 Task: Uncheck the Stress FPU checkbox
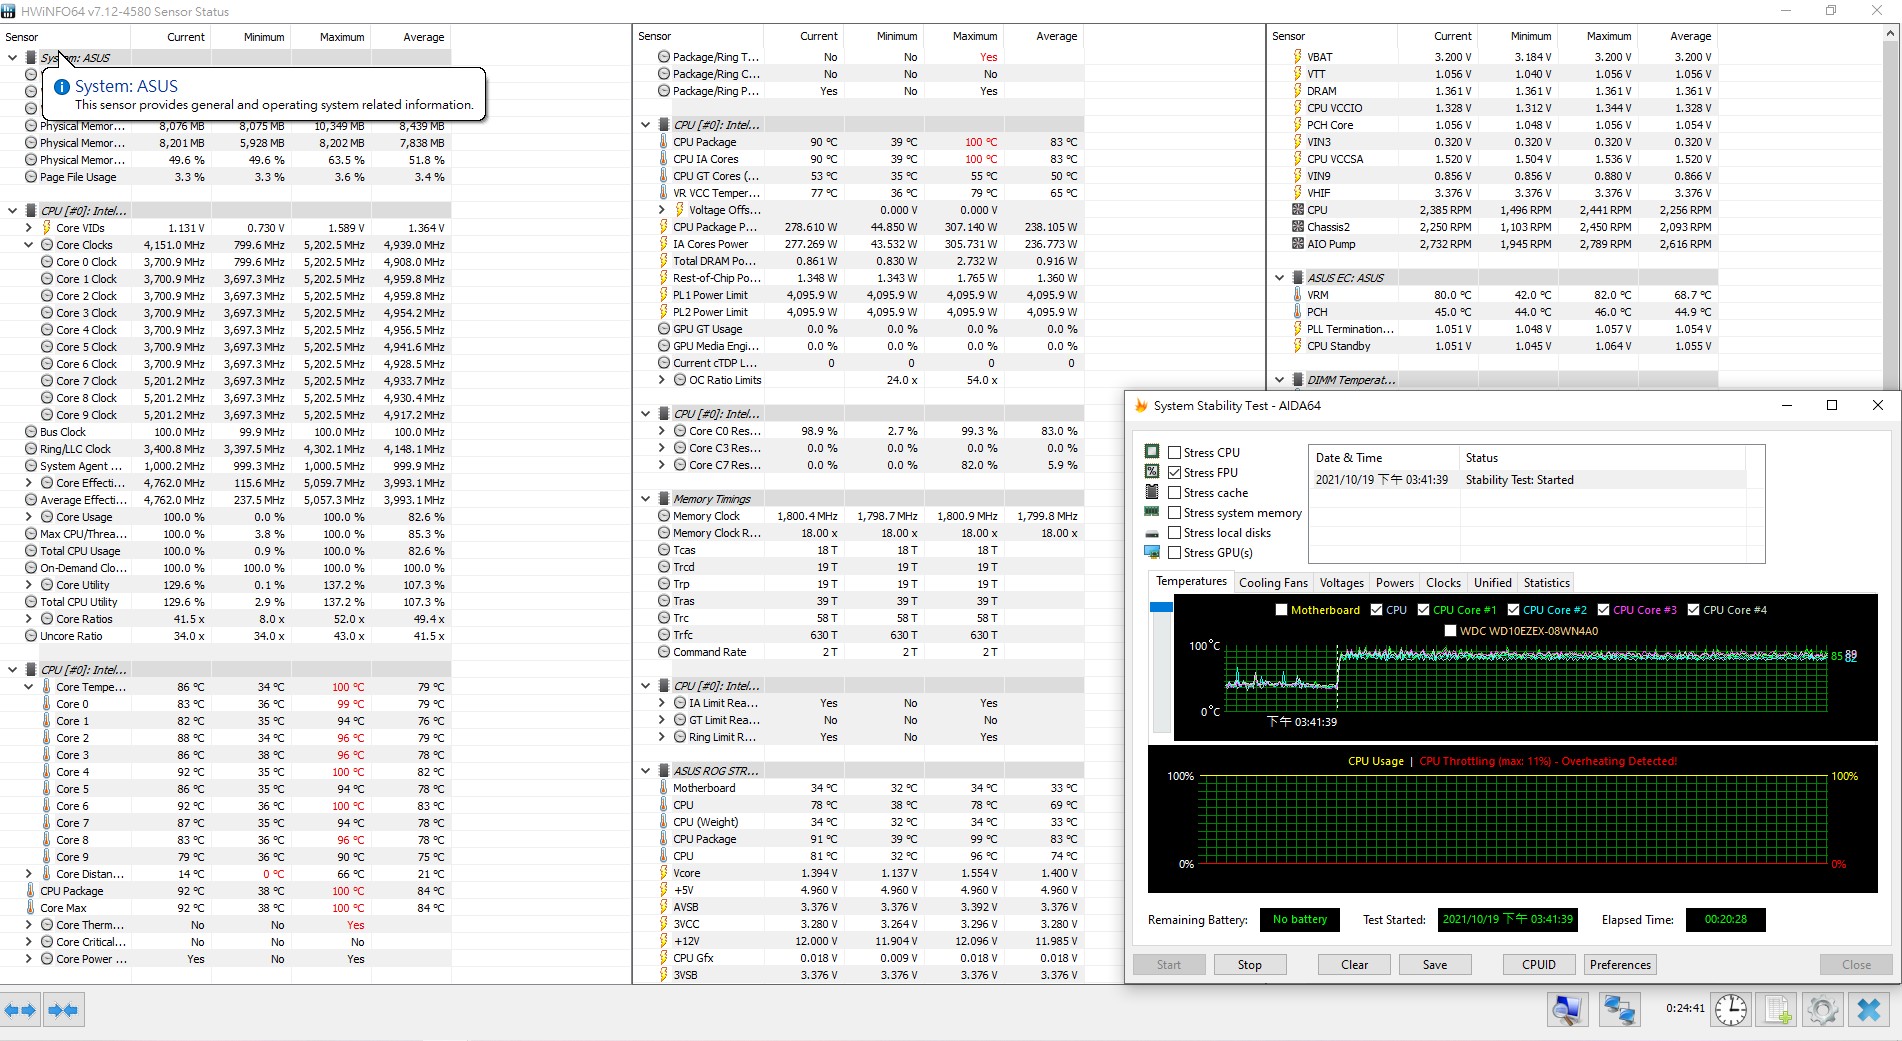point(1175,473)
